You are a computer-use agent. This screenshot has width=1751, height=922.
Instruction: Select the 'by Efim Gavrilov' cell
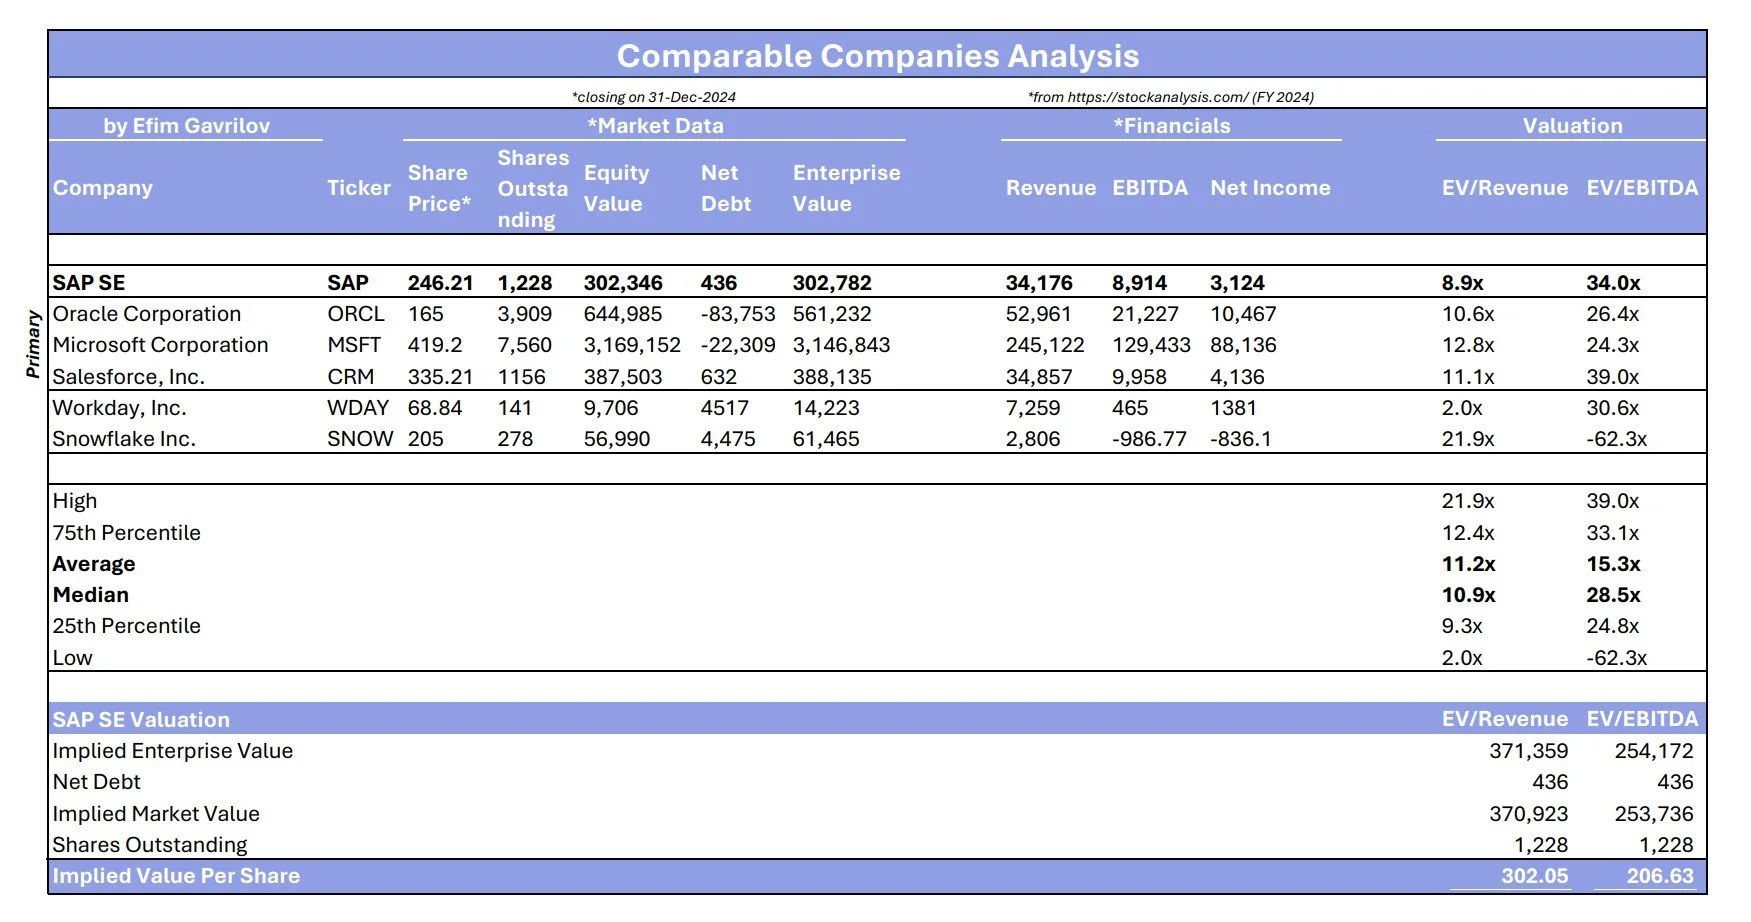point(186,126)
